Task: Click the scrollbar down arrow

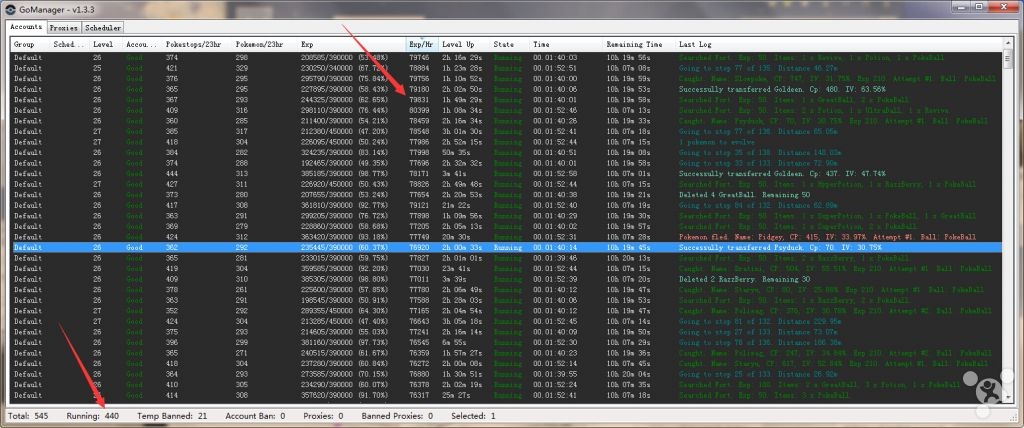Action: click(1007, 399)
